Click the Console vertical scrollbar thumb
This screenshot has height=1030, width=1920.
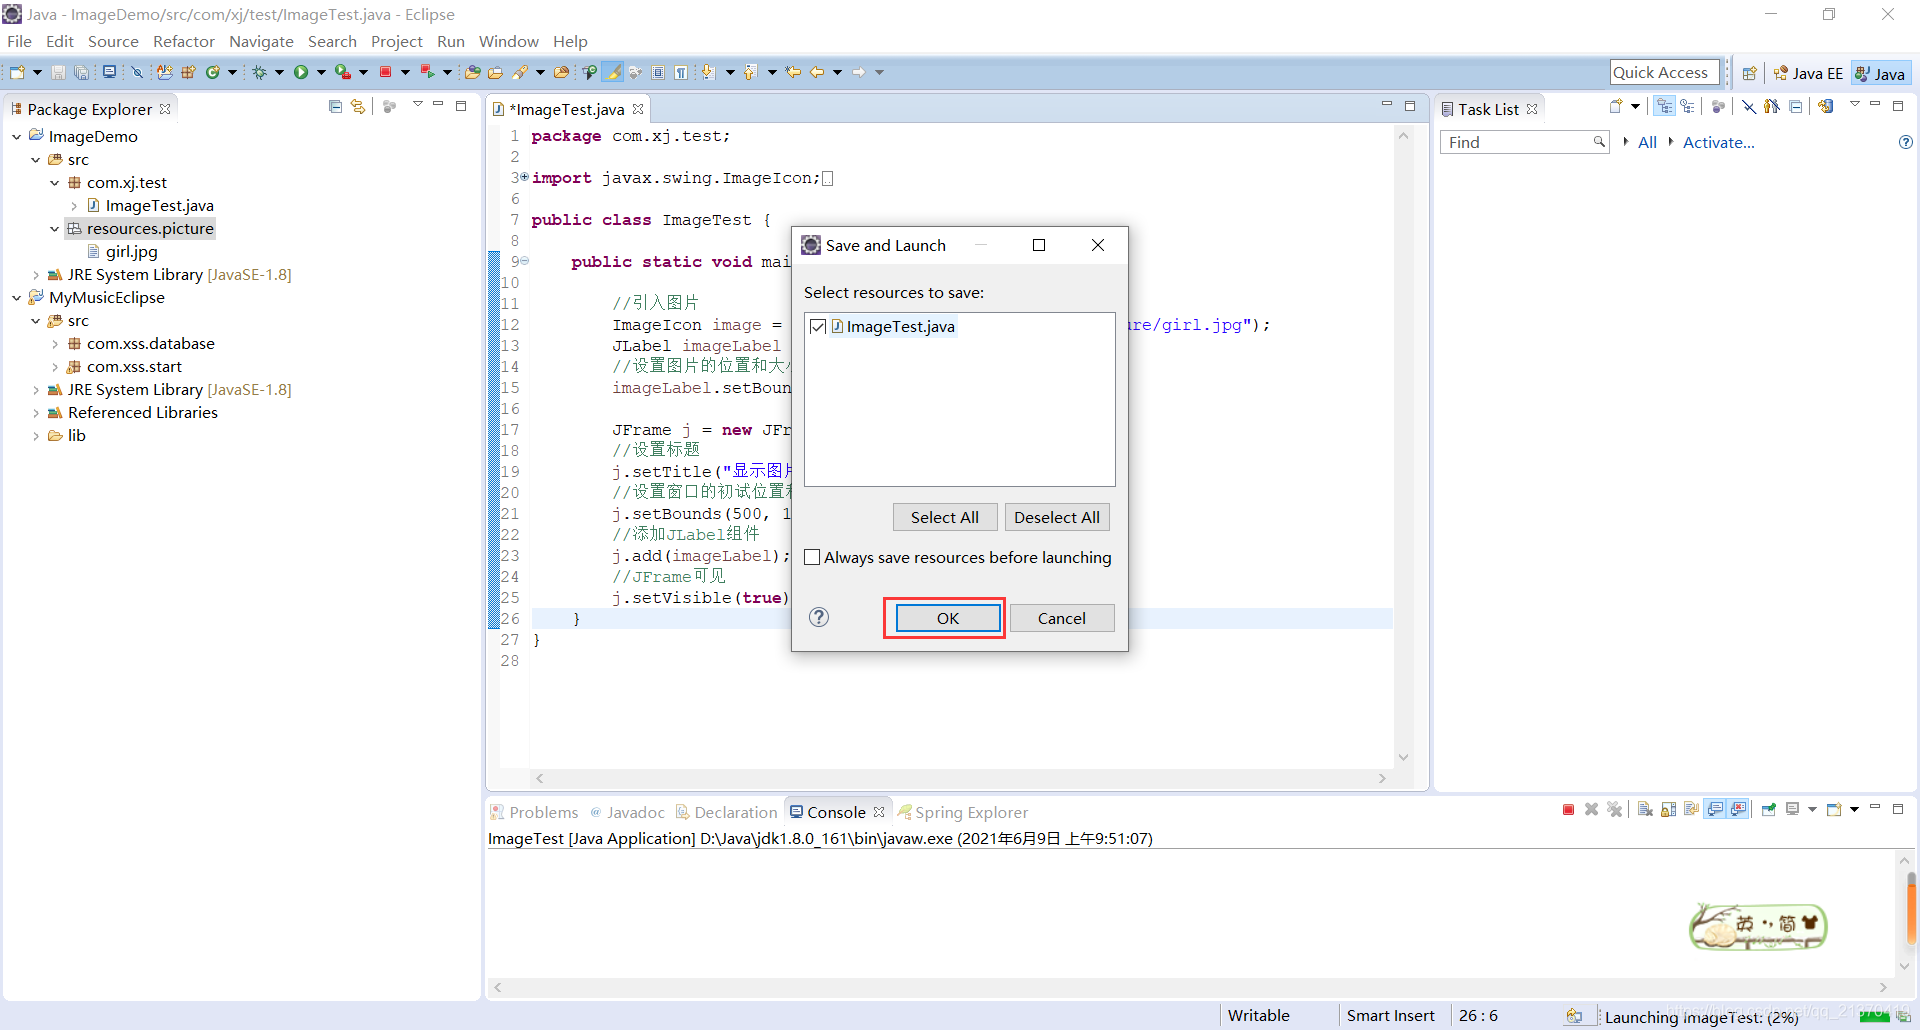tap(1911, 907)
